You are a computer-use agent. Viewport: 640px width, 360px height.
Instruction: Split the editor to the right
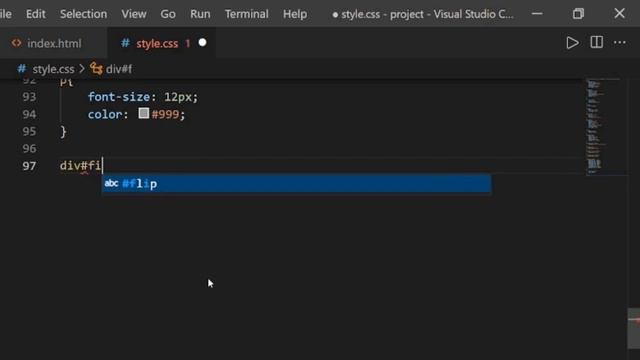(596, 42)
